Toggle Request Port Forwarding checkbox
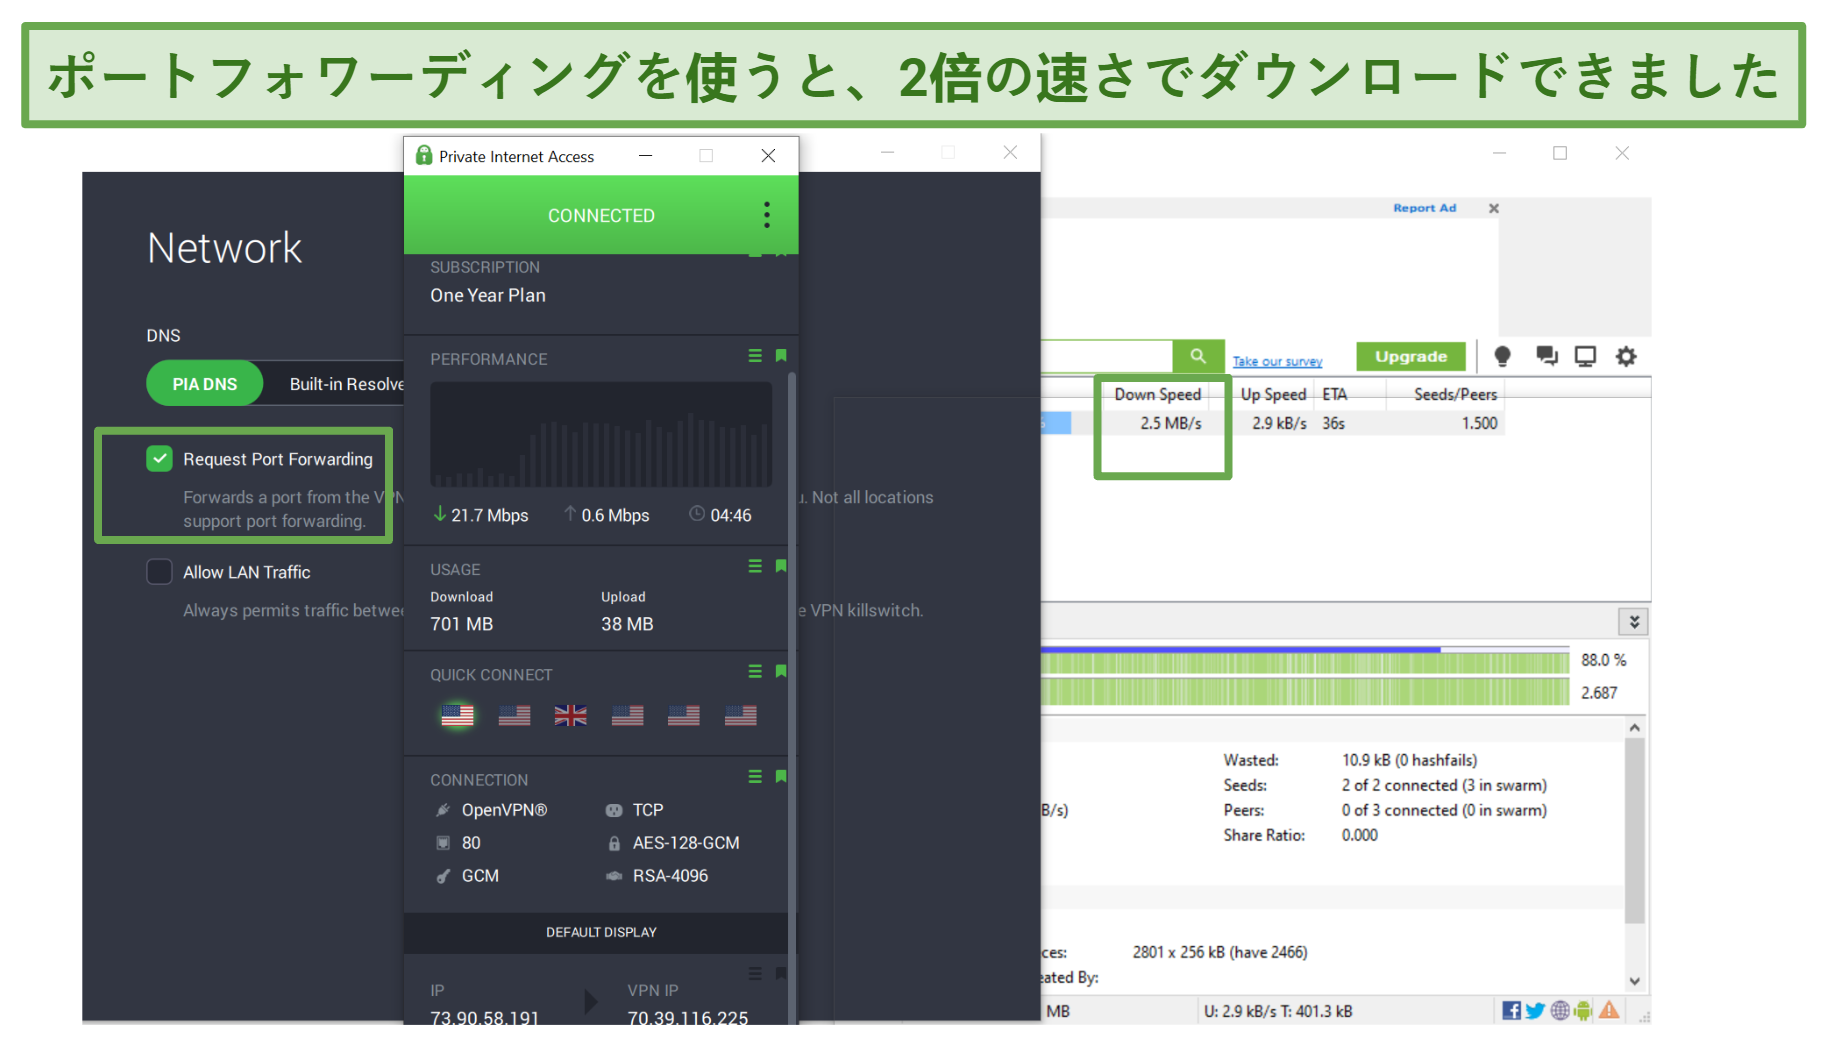The width and height of the screenshot is (1828, 1041). pyautogui.click(x=159, y=459)
